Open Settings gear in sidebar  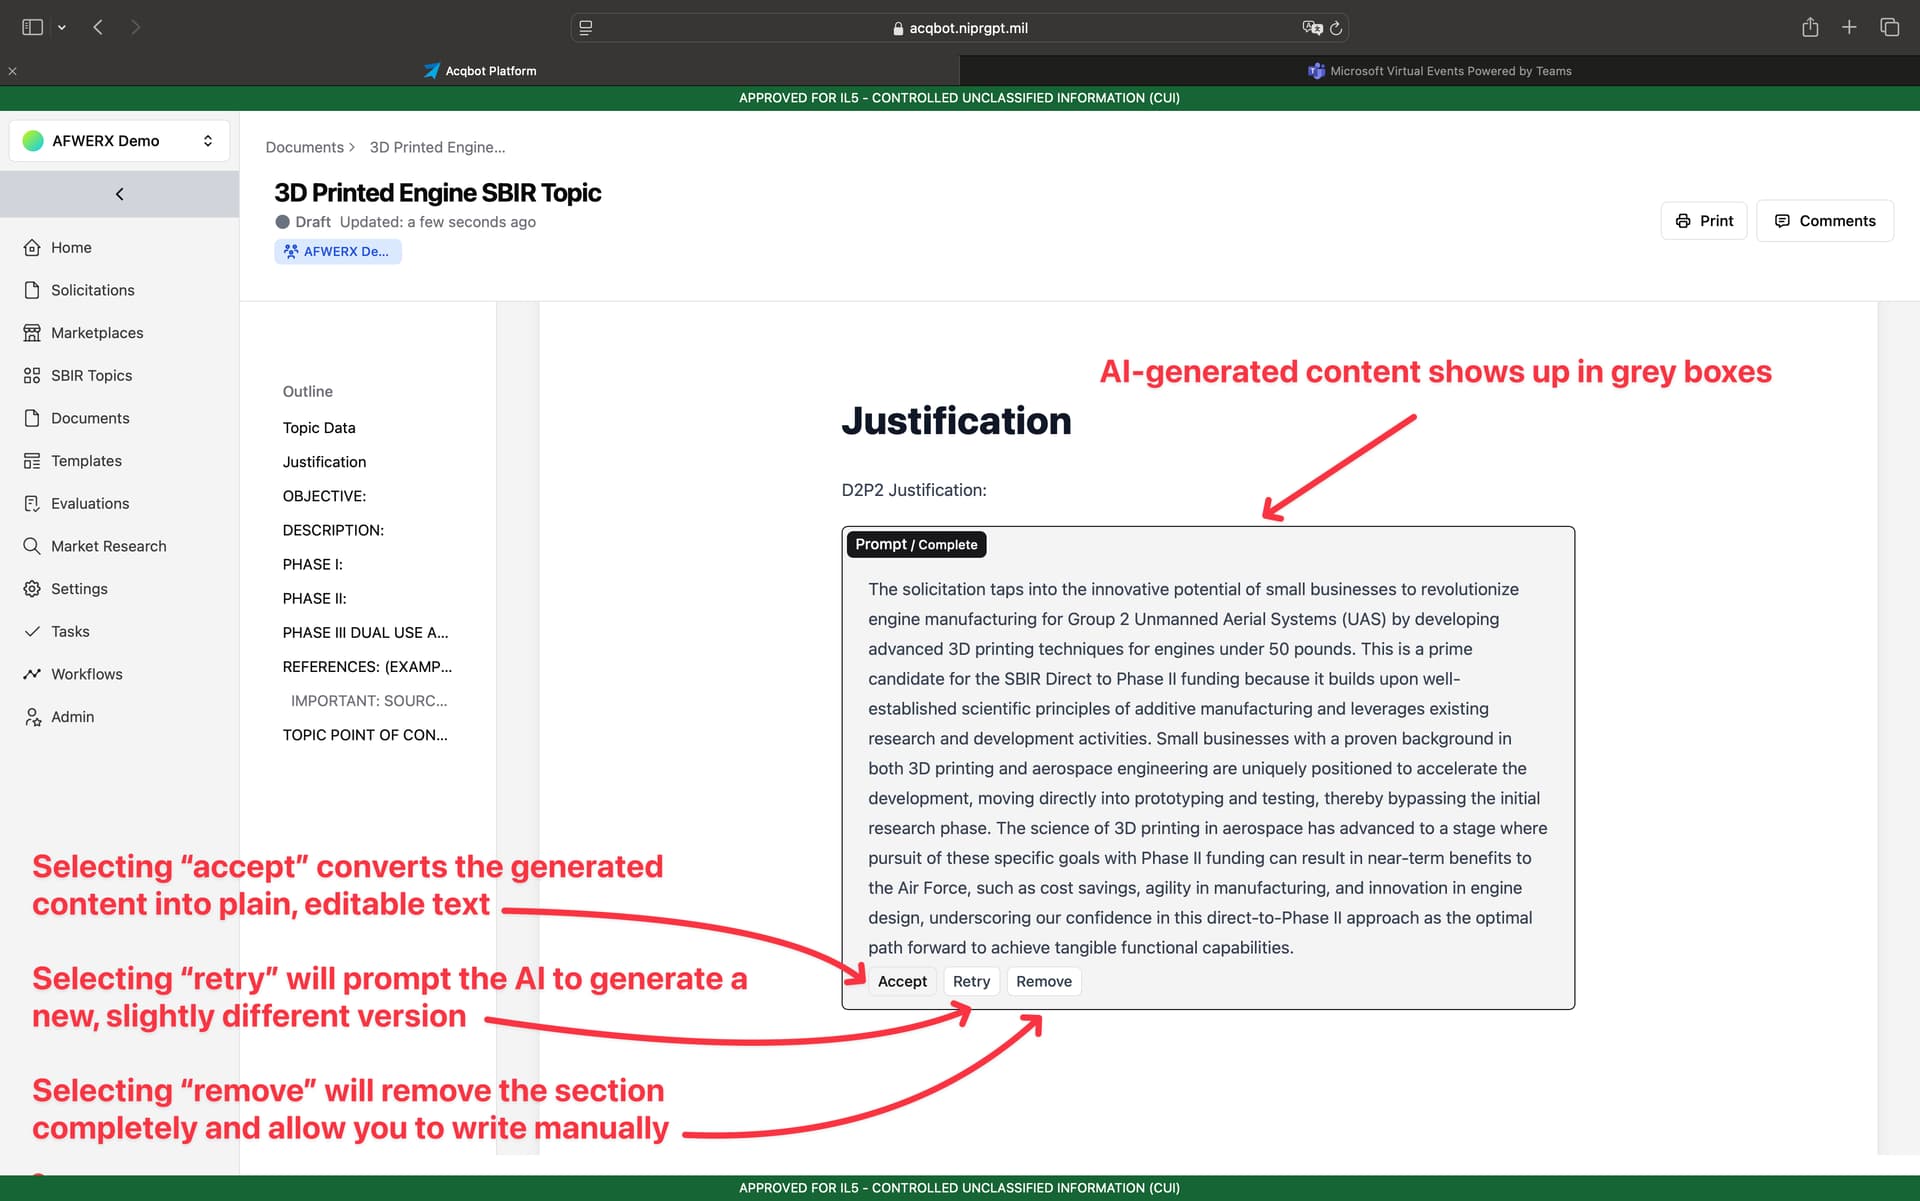tap(32, 589)
